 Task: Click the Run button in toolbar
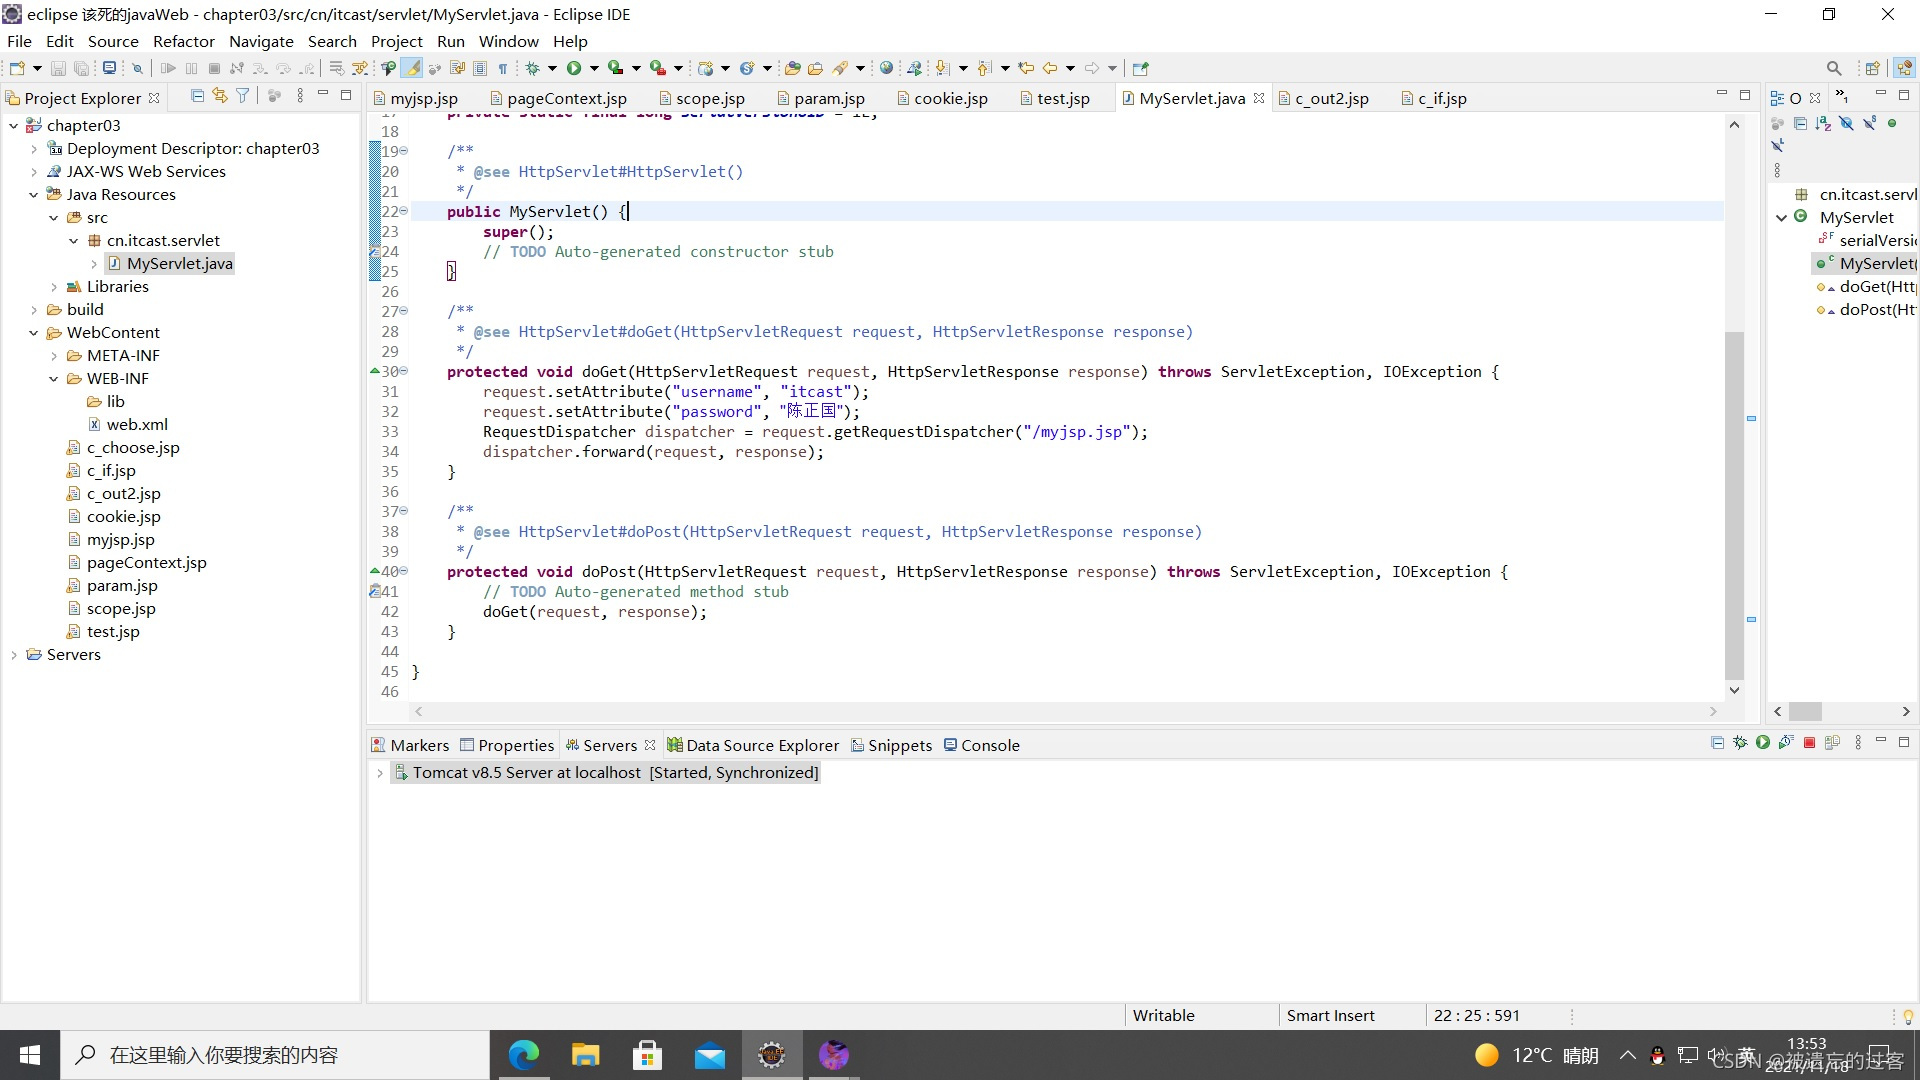[x=572, y=67]
